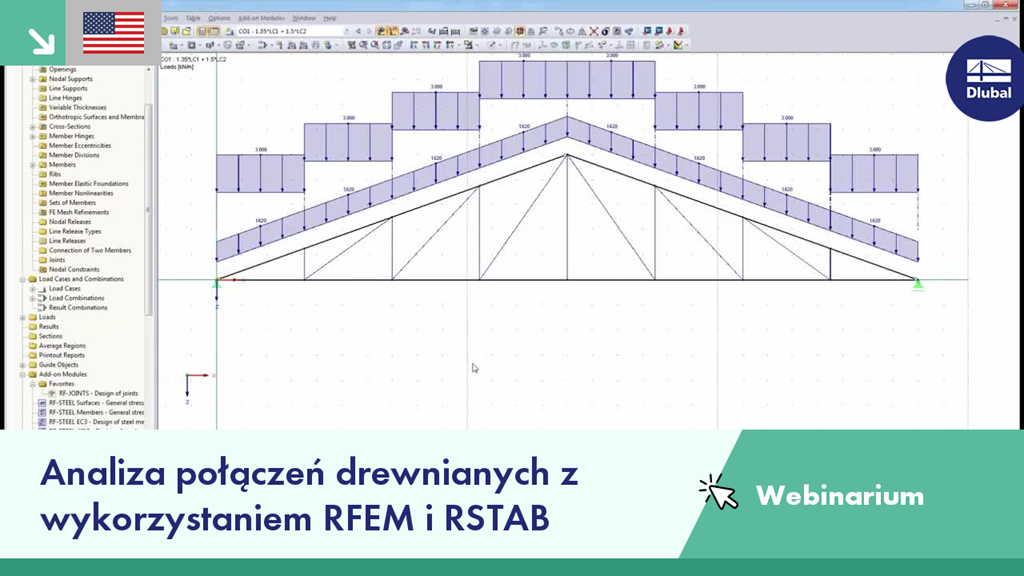
Task: Click the red X delete icon in toolbar
Action: 594,31
